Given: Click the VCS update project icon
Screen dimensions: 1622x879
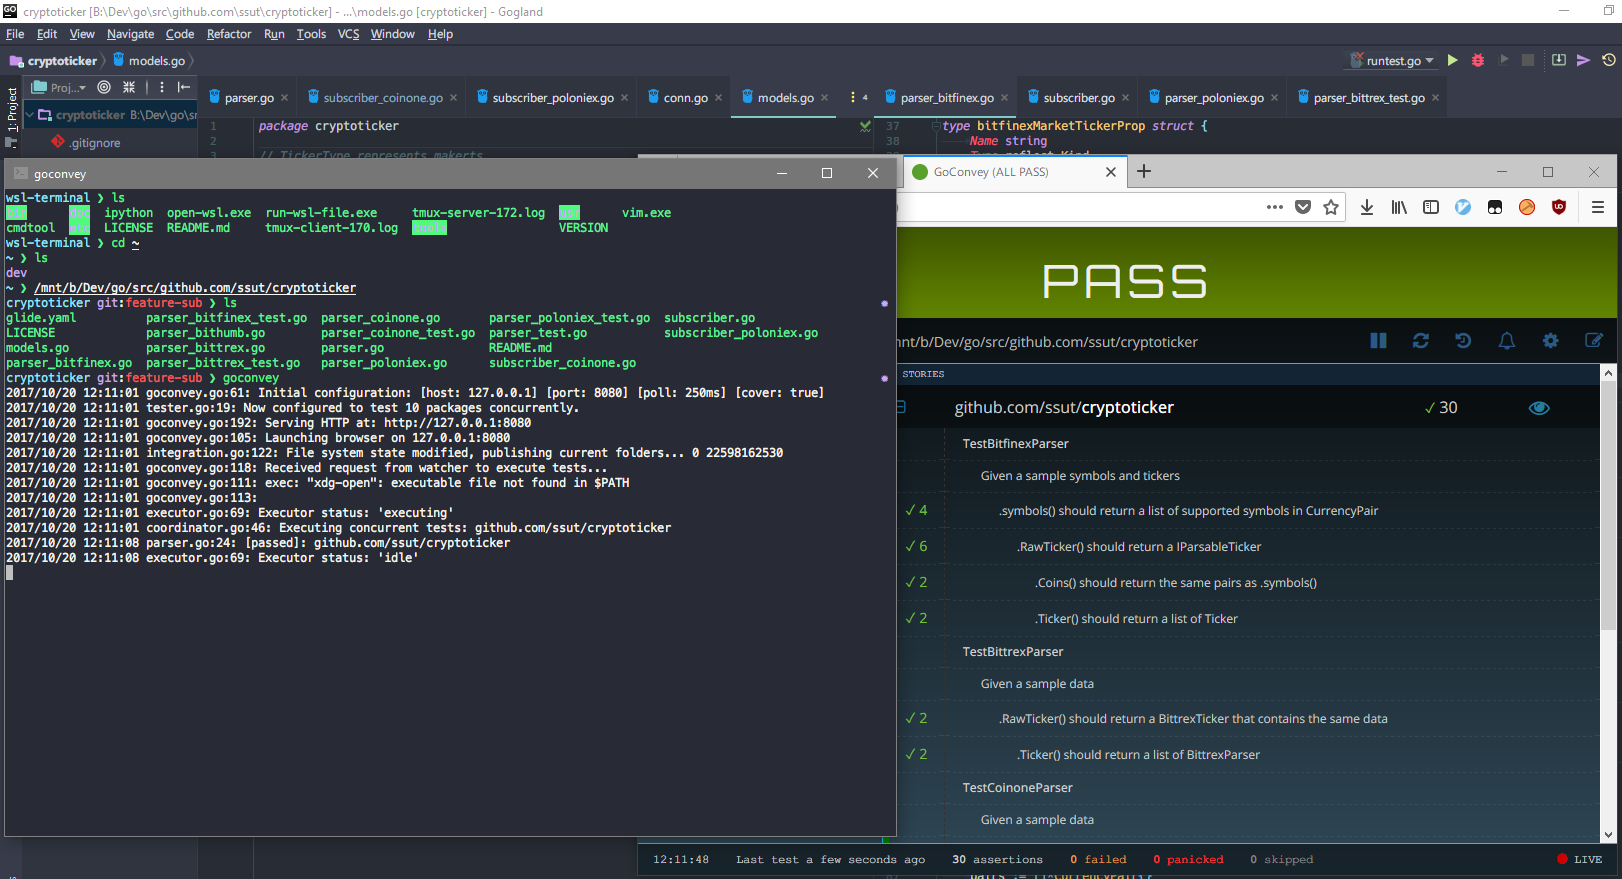Looking at the screenshot, I should (x=1559, y=60).
